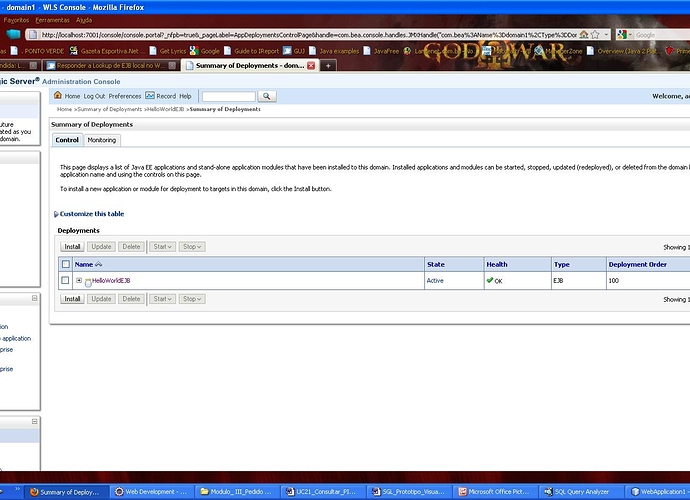
Task: Open Web Development taskbar item
Action: tap(151, 492)
